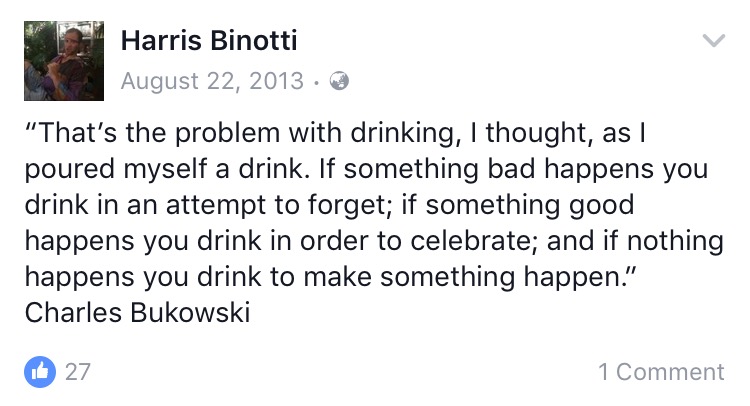Show the 27 likes count list
The height and width of the screenshot is (406, 750).
[78, 372]
